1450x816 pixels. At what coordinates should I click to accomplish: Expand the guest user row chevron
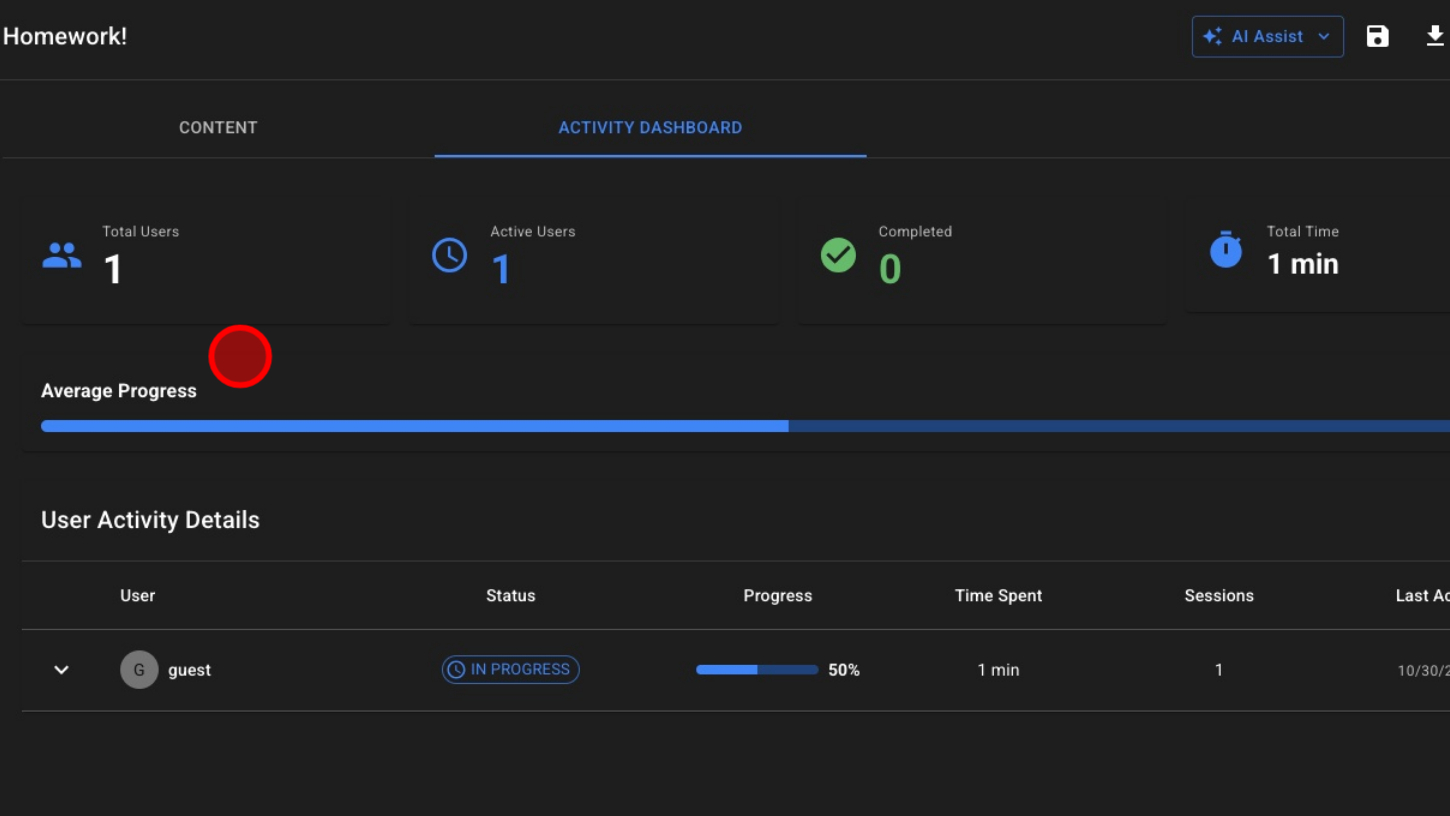[61, 670]
